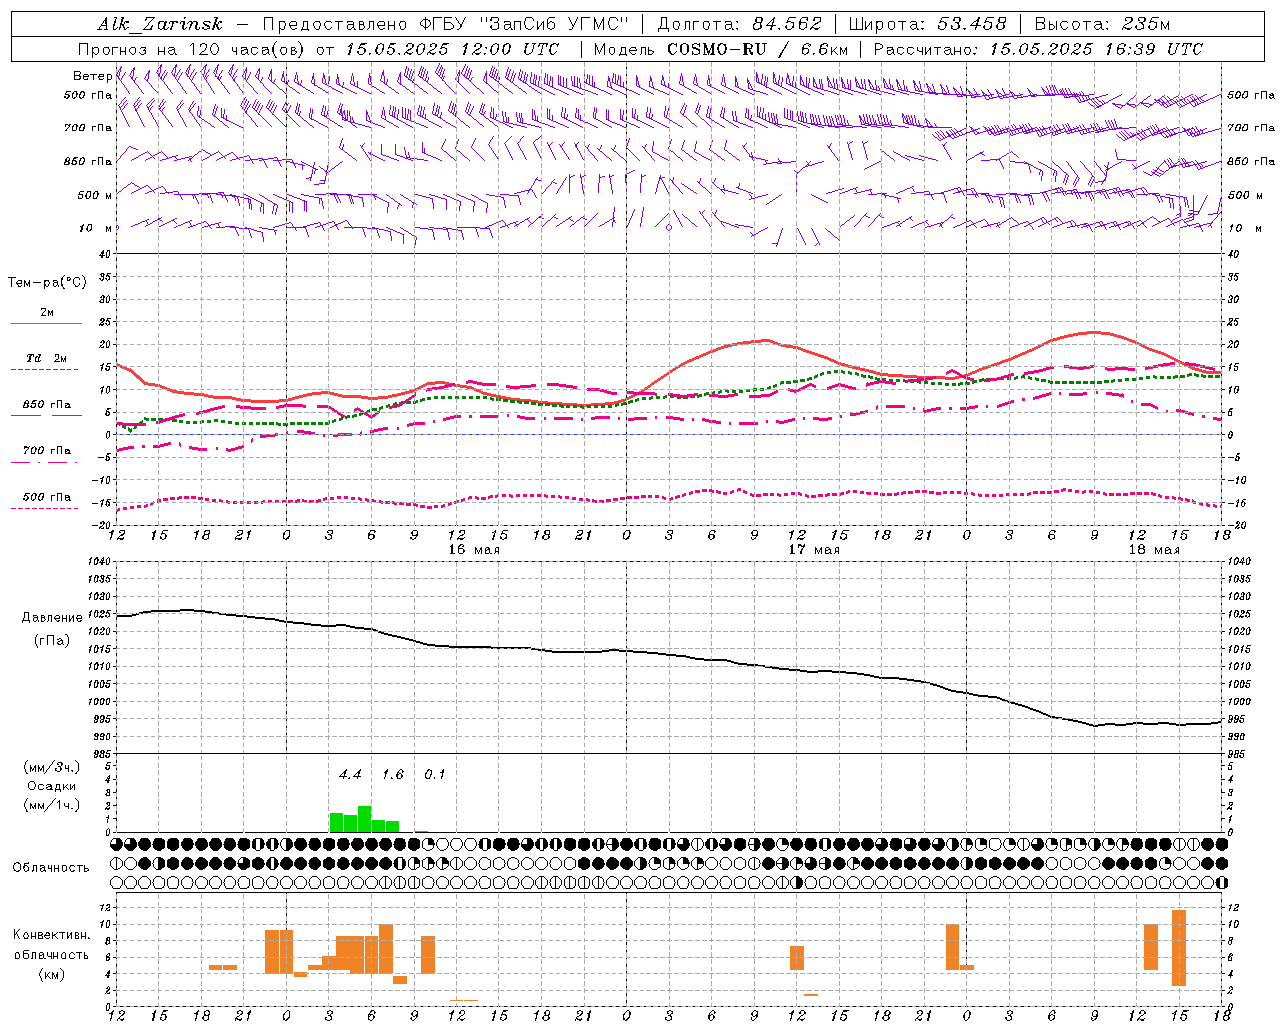The width and height of the screenshot is (1280, 1024).
Task: Select the provider text ФГБУ "ЗапСиб УГМС"
Action: pyautogui.click(x=523, y=24)
